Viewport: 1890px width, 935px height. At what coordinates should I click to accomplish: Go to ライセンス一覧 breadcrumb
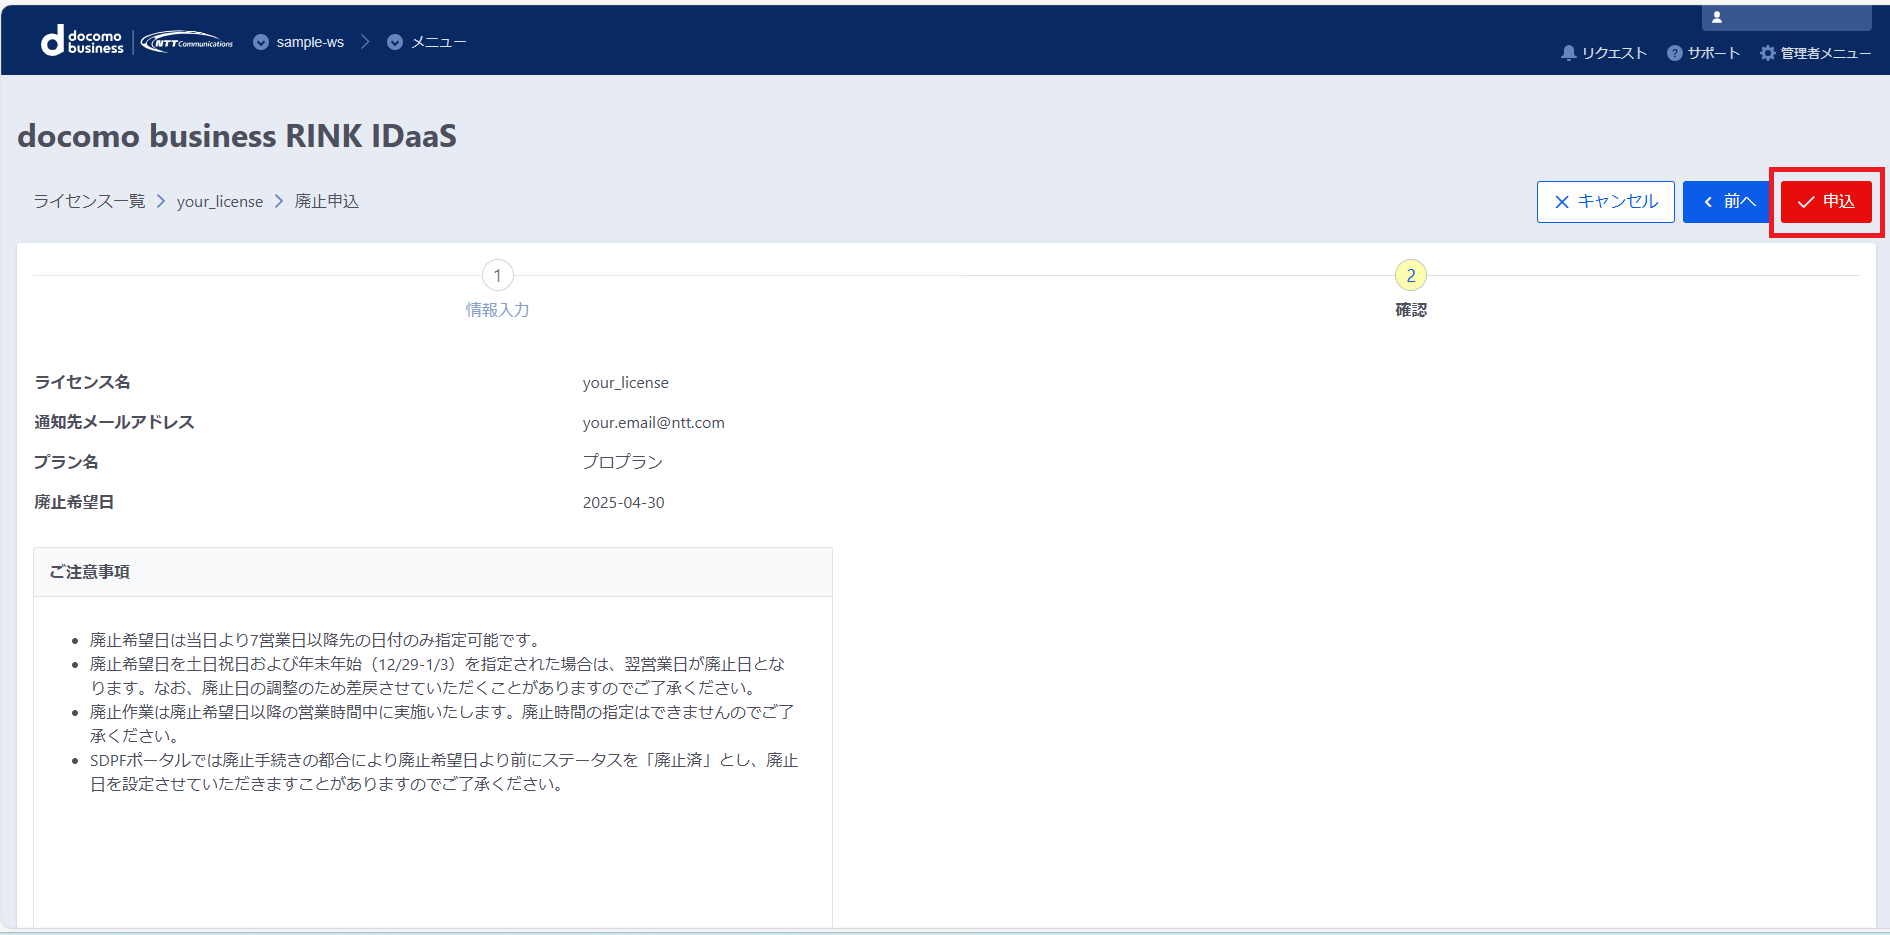point(89,201)
